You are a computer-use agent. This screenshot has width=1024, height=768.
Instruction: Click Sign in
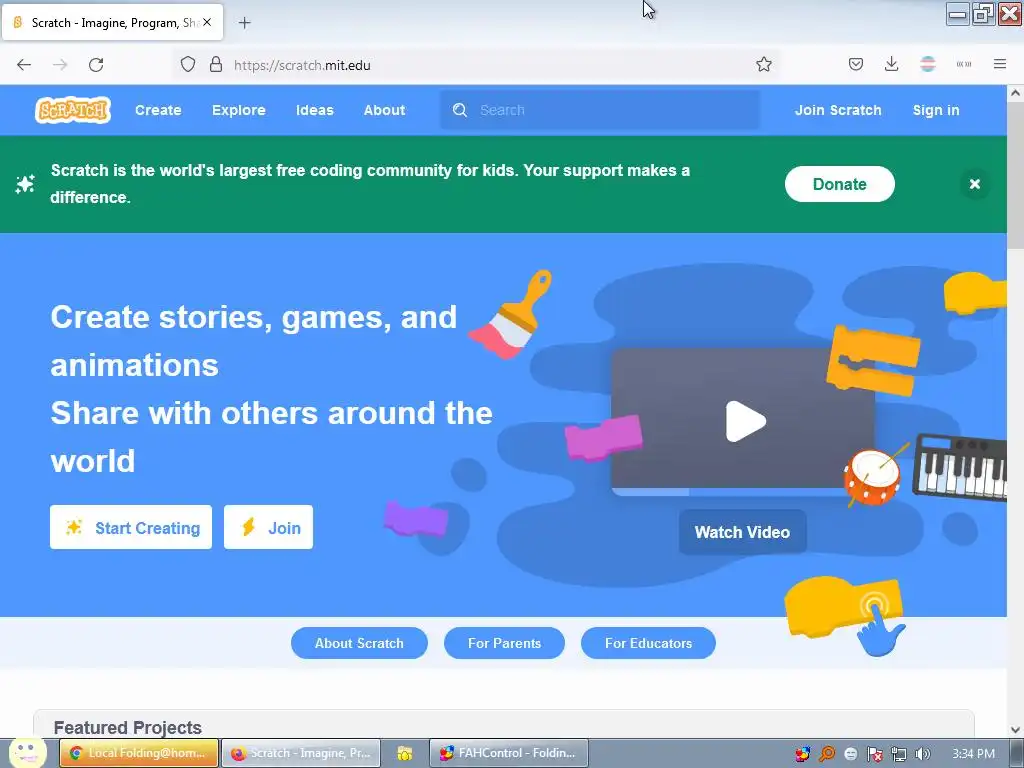[x=936, y=110]
